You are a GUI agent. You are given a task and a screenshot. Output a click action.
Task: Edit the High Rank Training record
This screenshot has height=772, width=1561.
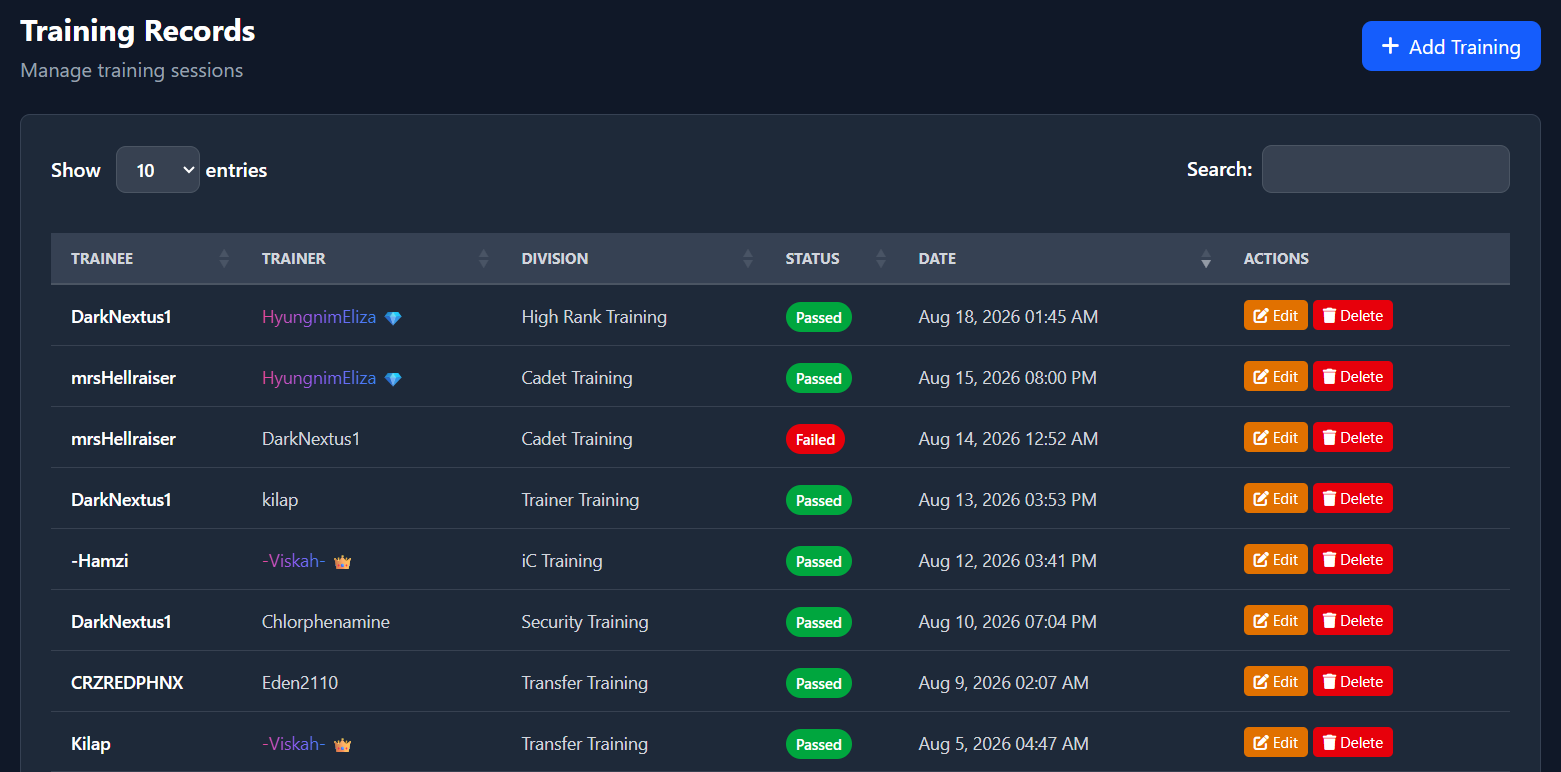click(1275, 315)
